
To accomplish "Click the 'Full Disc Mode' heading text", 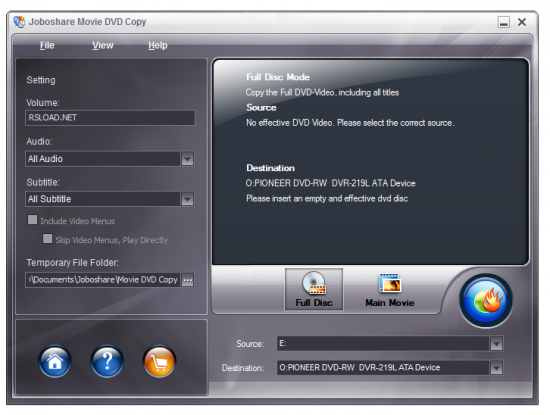I will pos(278,77).
